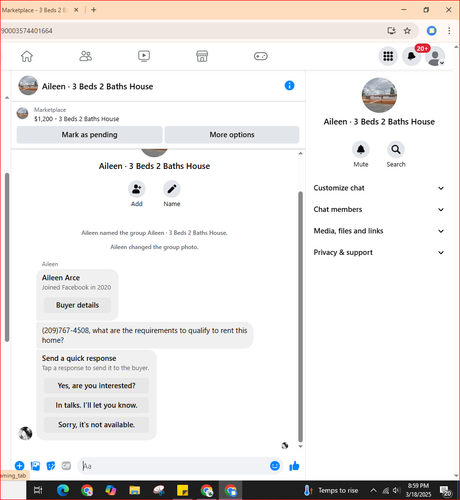Click More options button
460x500 pixels.
[x=232, y=135]
